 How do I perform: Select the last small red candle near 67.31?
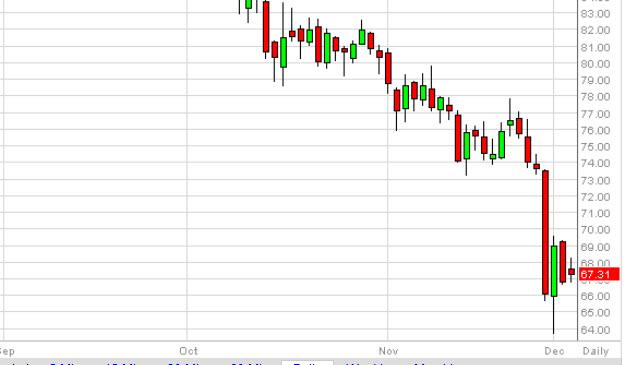(x=571, y=271)
